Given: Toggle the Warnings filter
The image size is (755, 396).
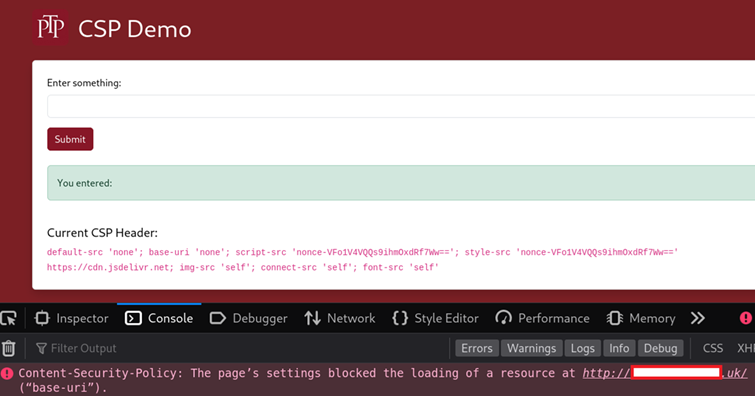Looking at the screenshot, I should point(531,348).
